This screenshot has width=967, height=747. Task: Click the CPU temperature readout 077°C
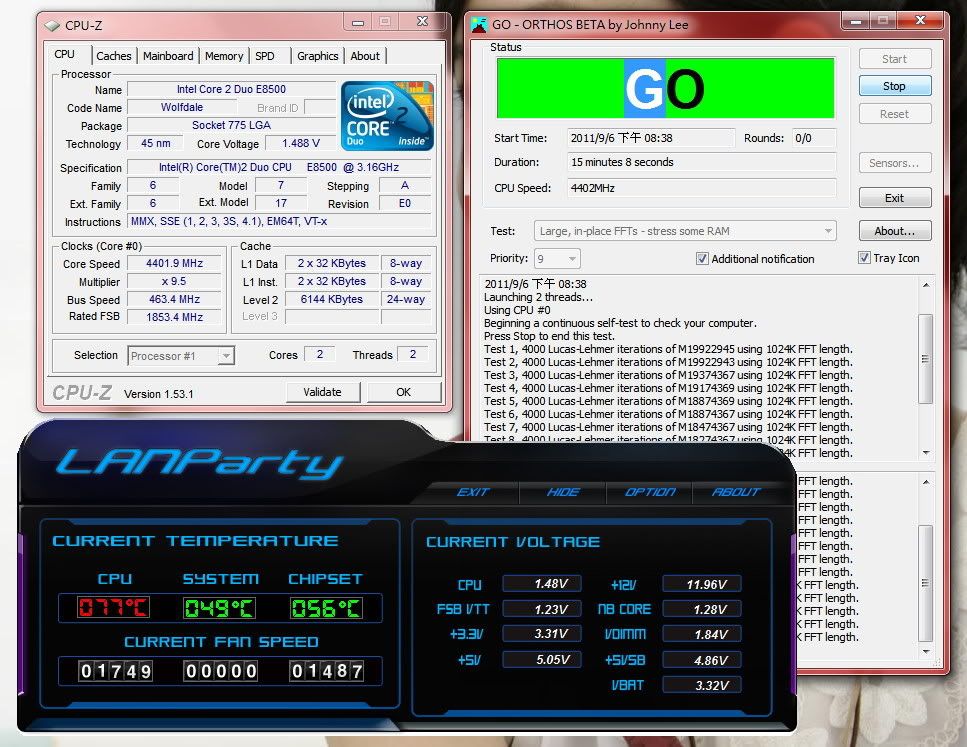click(x=113, y=608)
